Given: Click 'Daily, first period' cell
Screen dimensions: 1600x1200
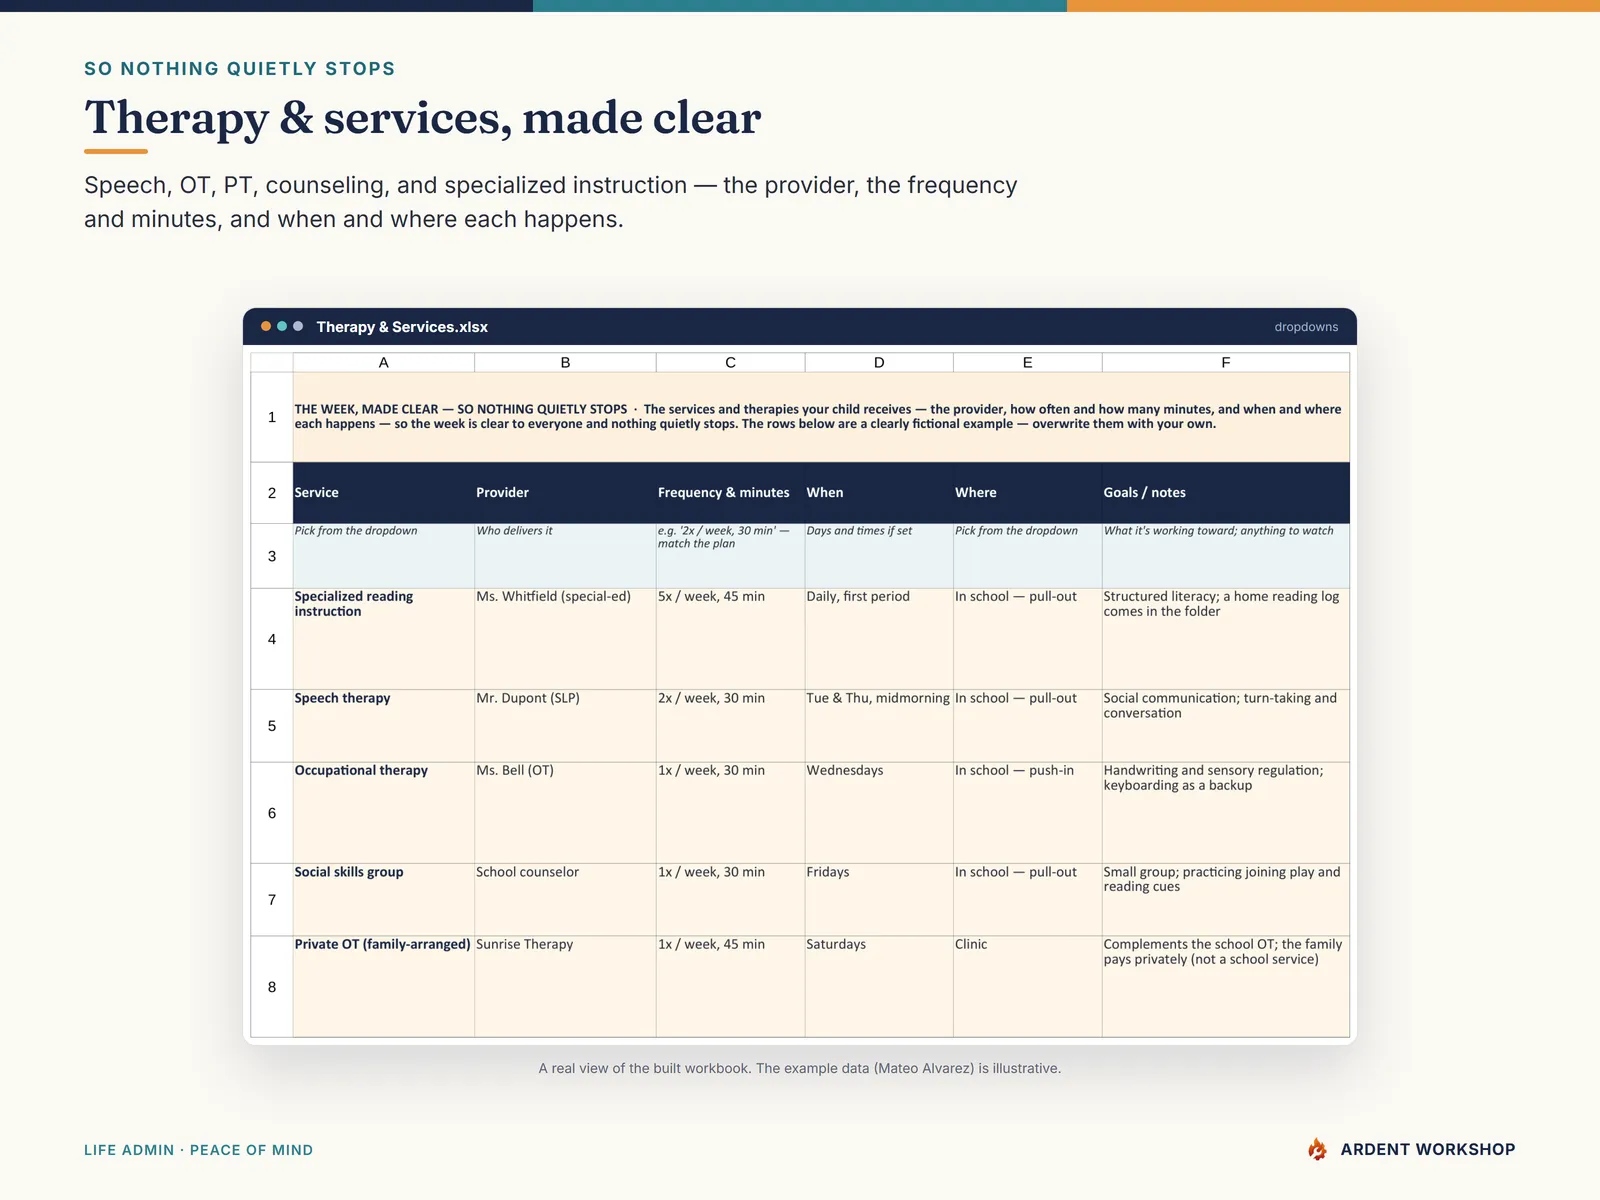Looking at the screenshot, I should pos(879,639).
